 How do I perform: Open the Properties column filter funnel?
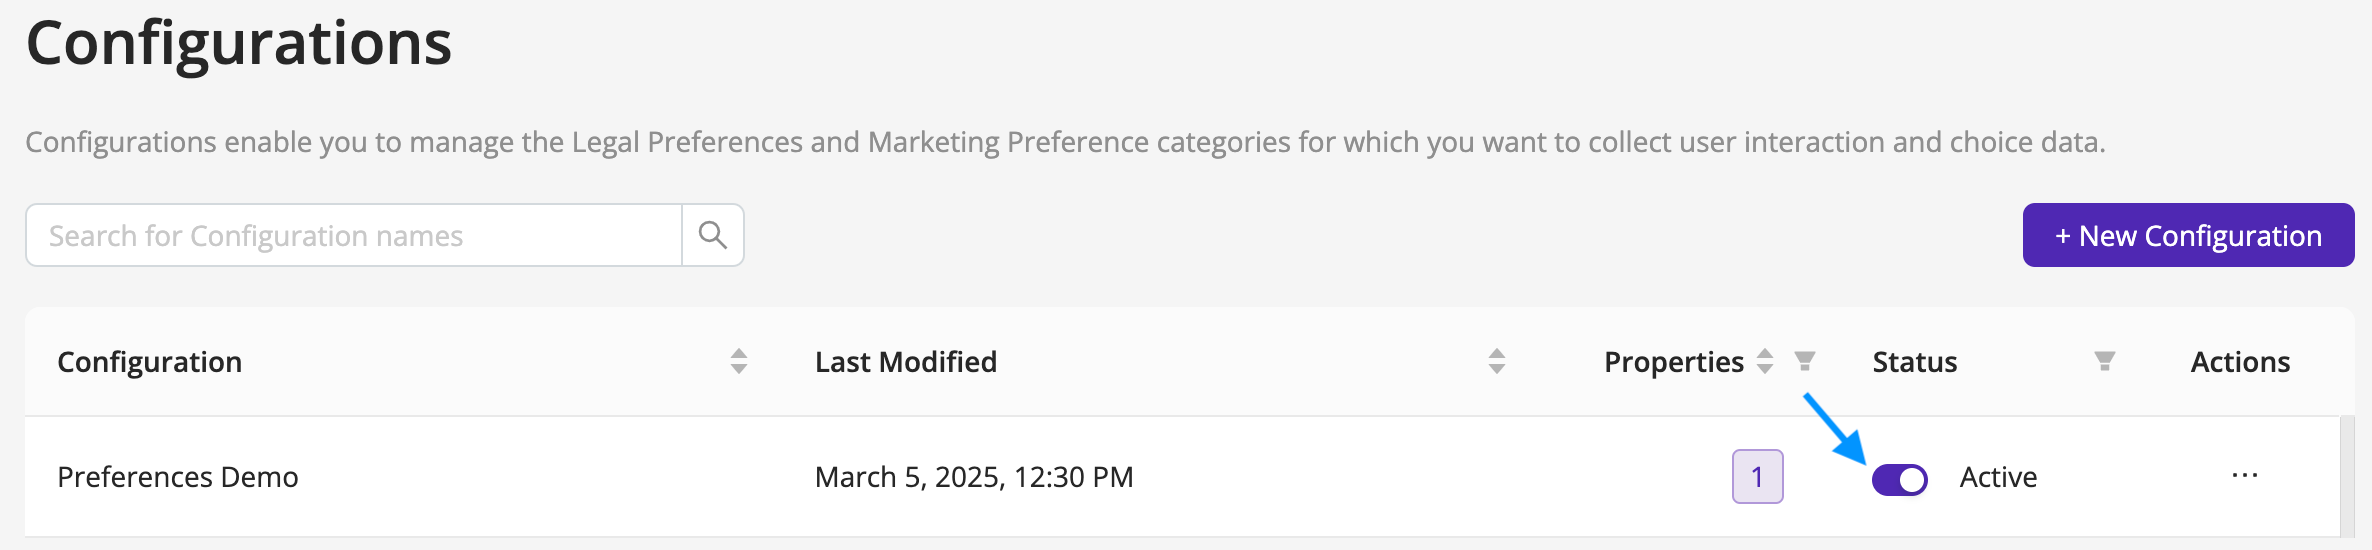(x=1805, y=361)
